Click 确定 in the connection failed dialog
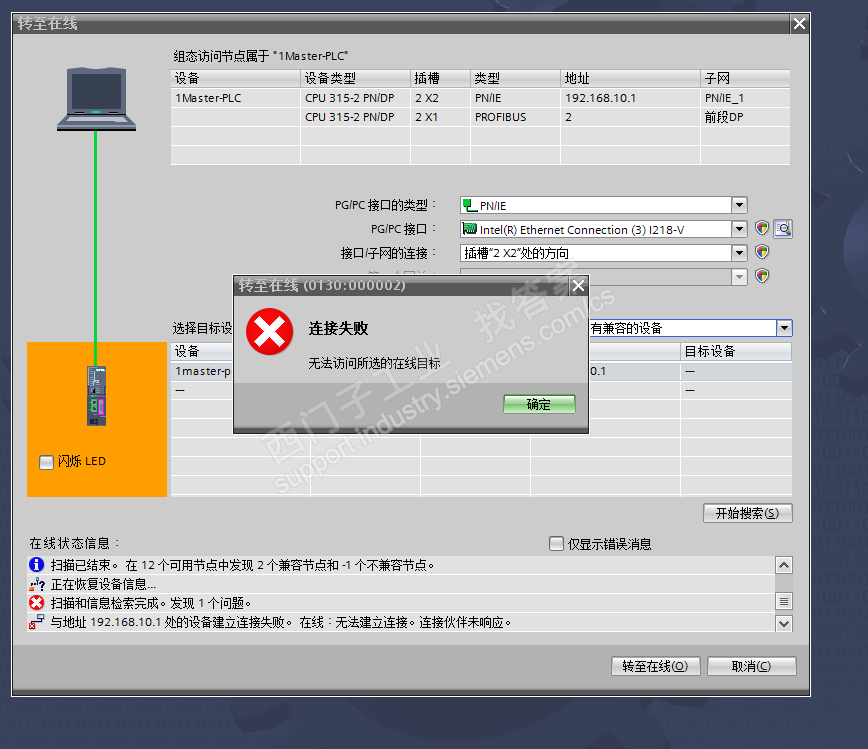The height and width of the screenshot is (749, 868). pos(539,404)
